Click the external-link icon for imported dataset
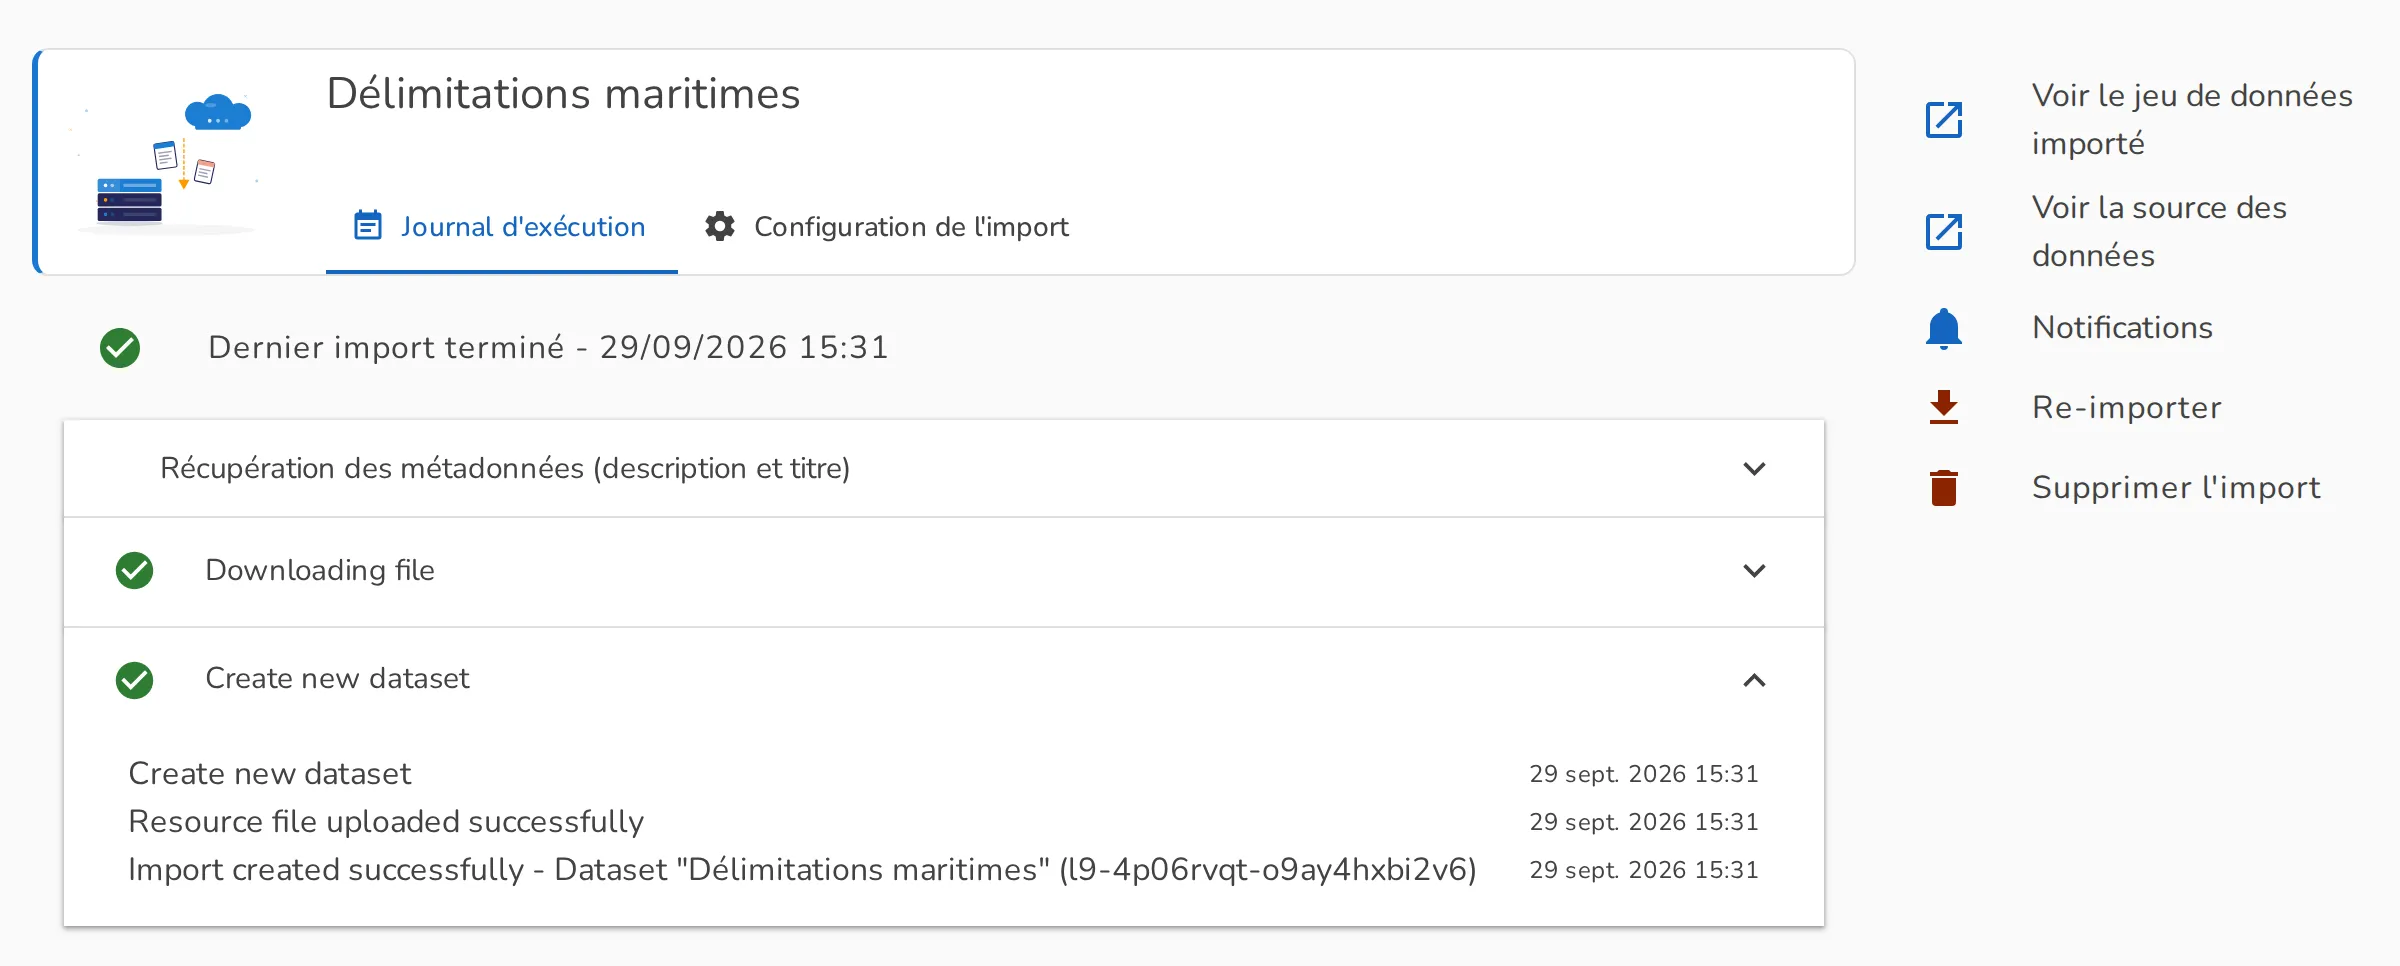The width and height of the screenshot is (2400, 966). [1943, 120]
